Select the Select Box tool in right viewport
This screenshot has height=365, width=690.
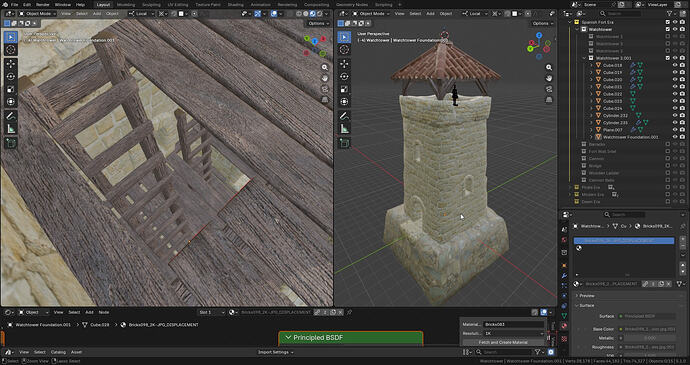coord(345,37)
